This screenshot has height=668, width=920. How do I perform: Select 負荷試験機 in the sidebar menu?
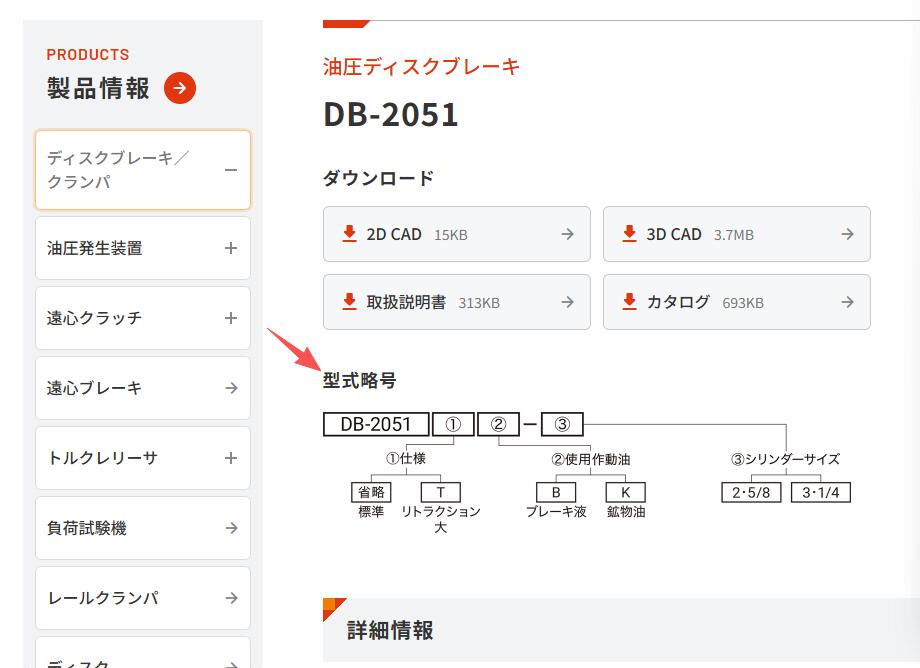coord(142,528)
